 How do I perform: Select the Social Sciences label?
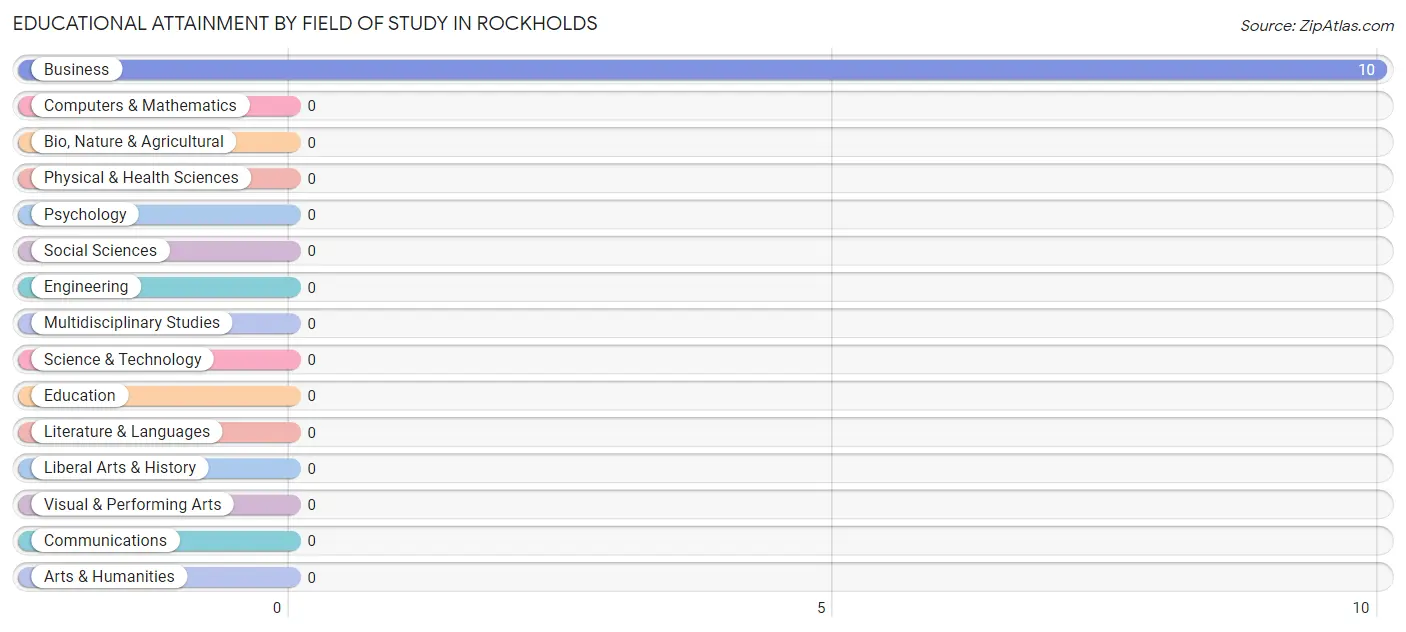click(100, 251)
